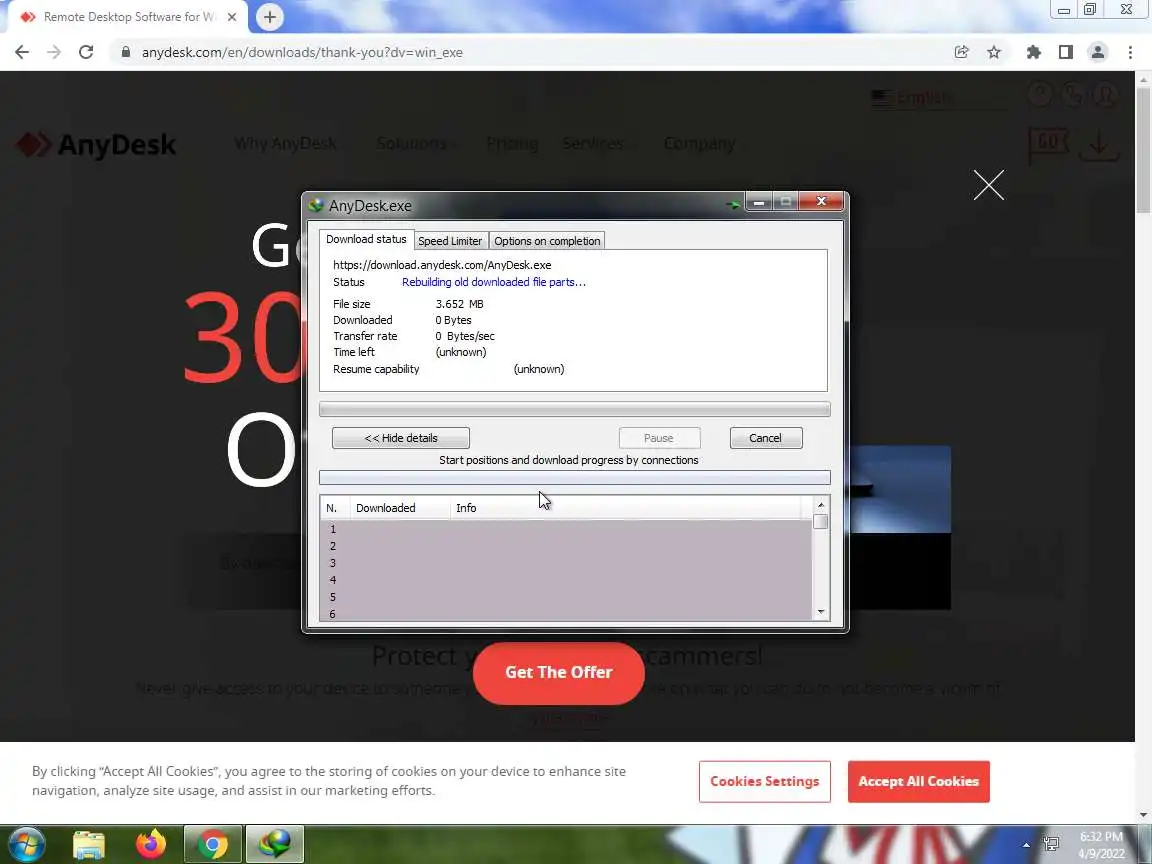Click the green arrow icon in the AnyDesk.exe title bar
The width and height of the screenshot is (1152, 864).
(732, 205)
